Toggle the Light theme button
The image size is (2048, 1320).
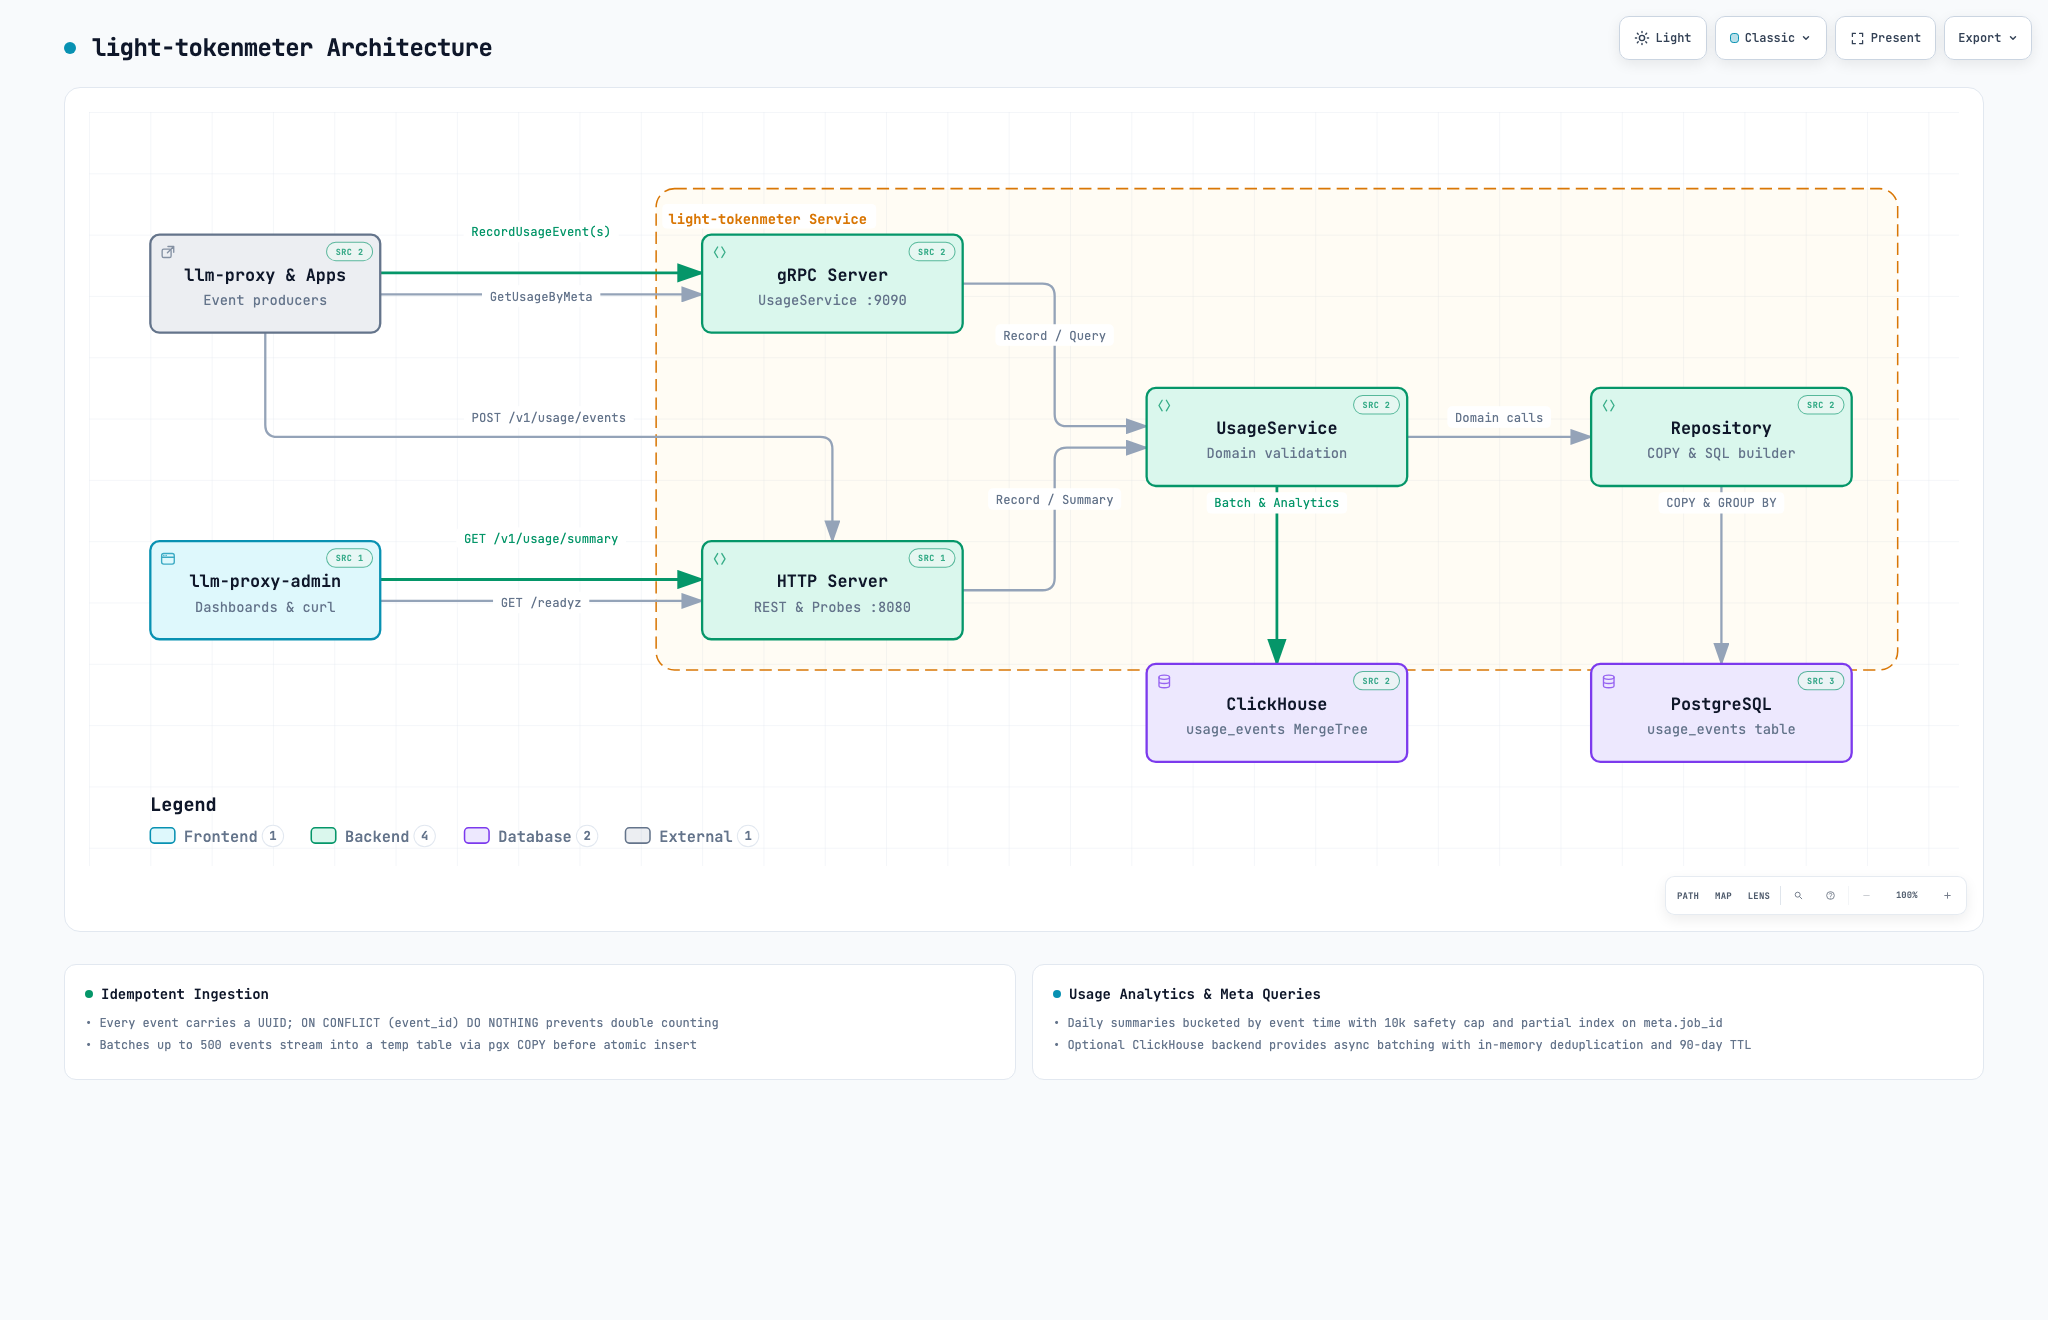tap(1662, 38)
